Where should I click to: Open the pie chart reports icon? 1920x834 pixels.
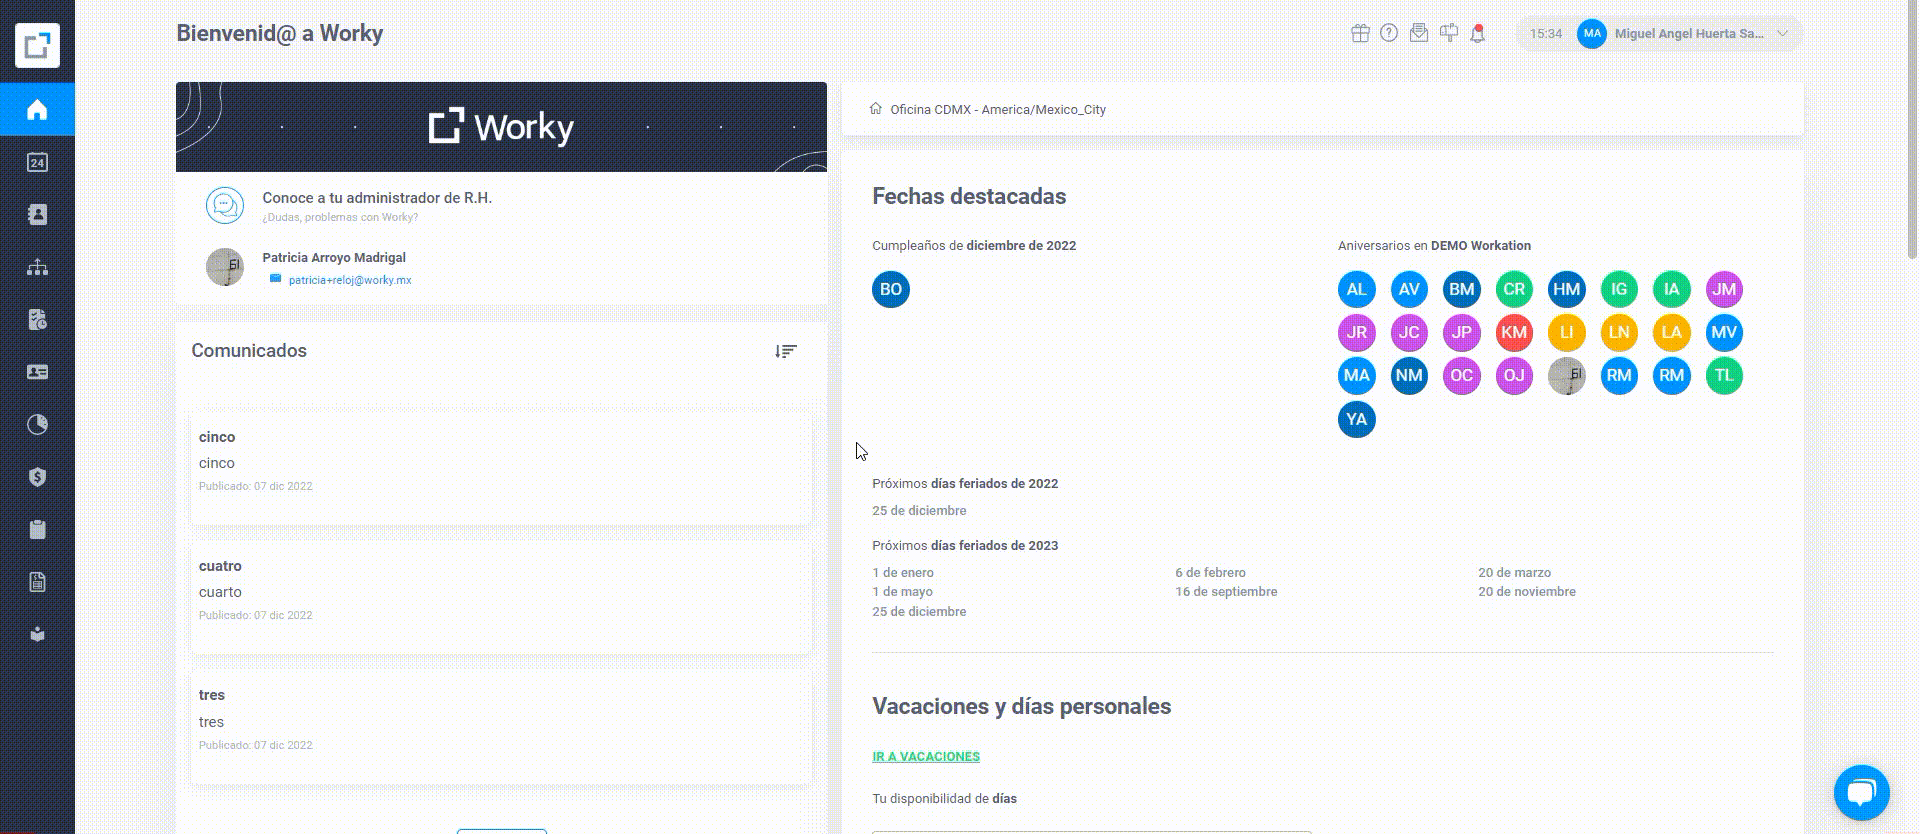point(37,424)
